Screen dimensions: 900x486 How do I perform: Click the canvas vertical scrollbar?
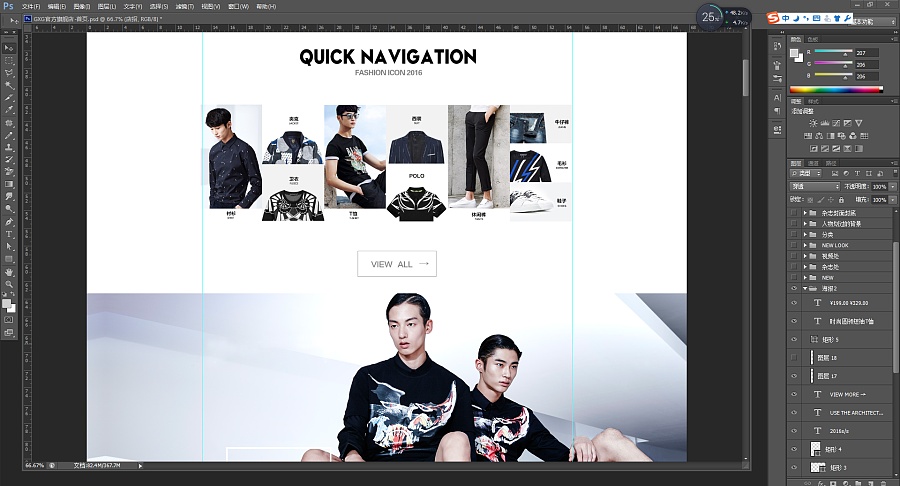click(x=746, y=77)
